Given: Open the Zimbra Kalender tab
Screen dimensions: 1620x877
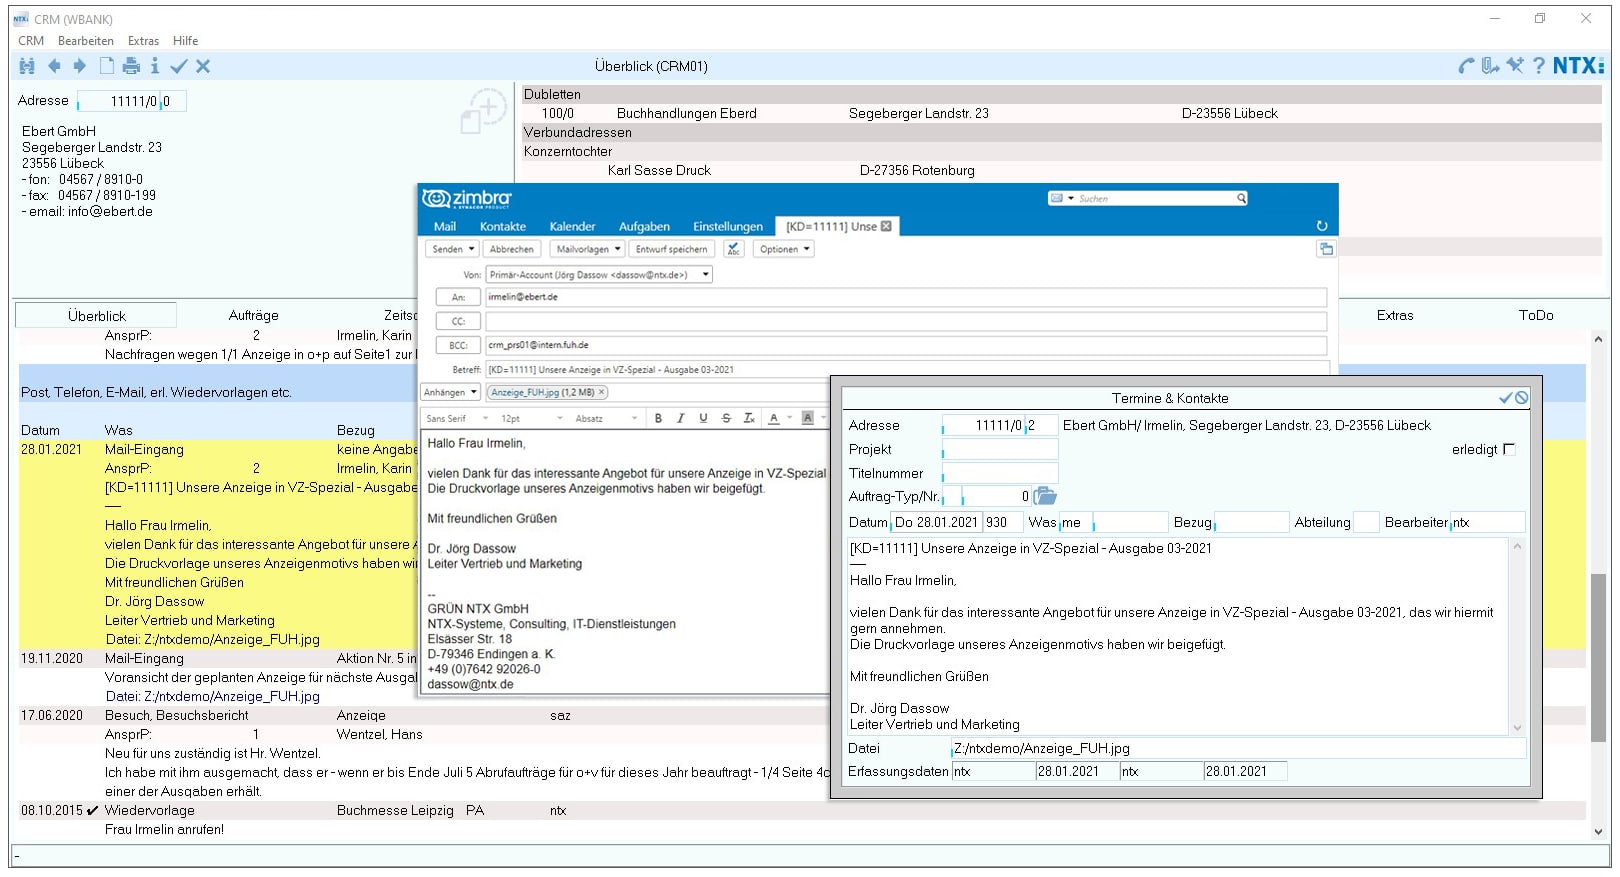Looking at the screenshot, I should [x=572, y=227].
